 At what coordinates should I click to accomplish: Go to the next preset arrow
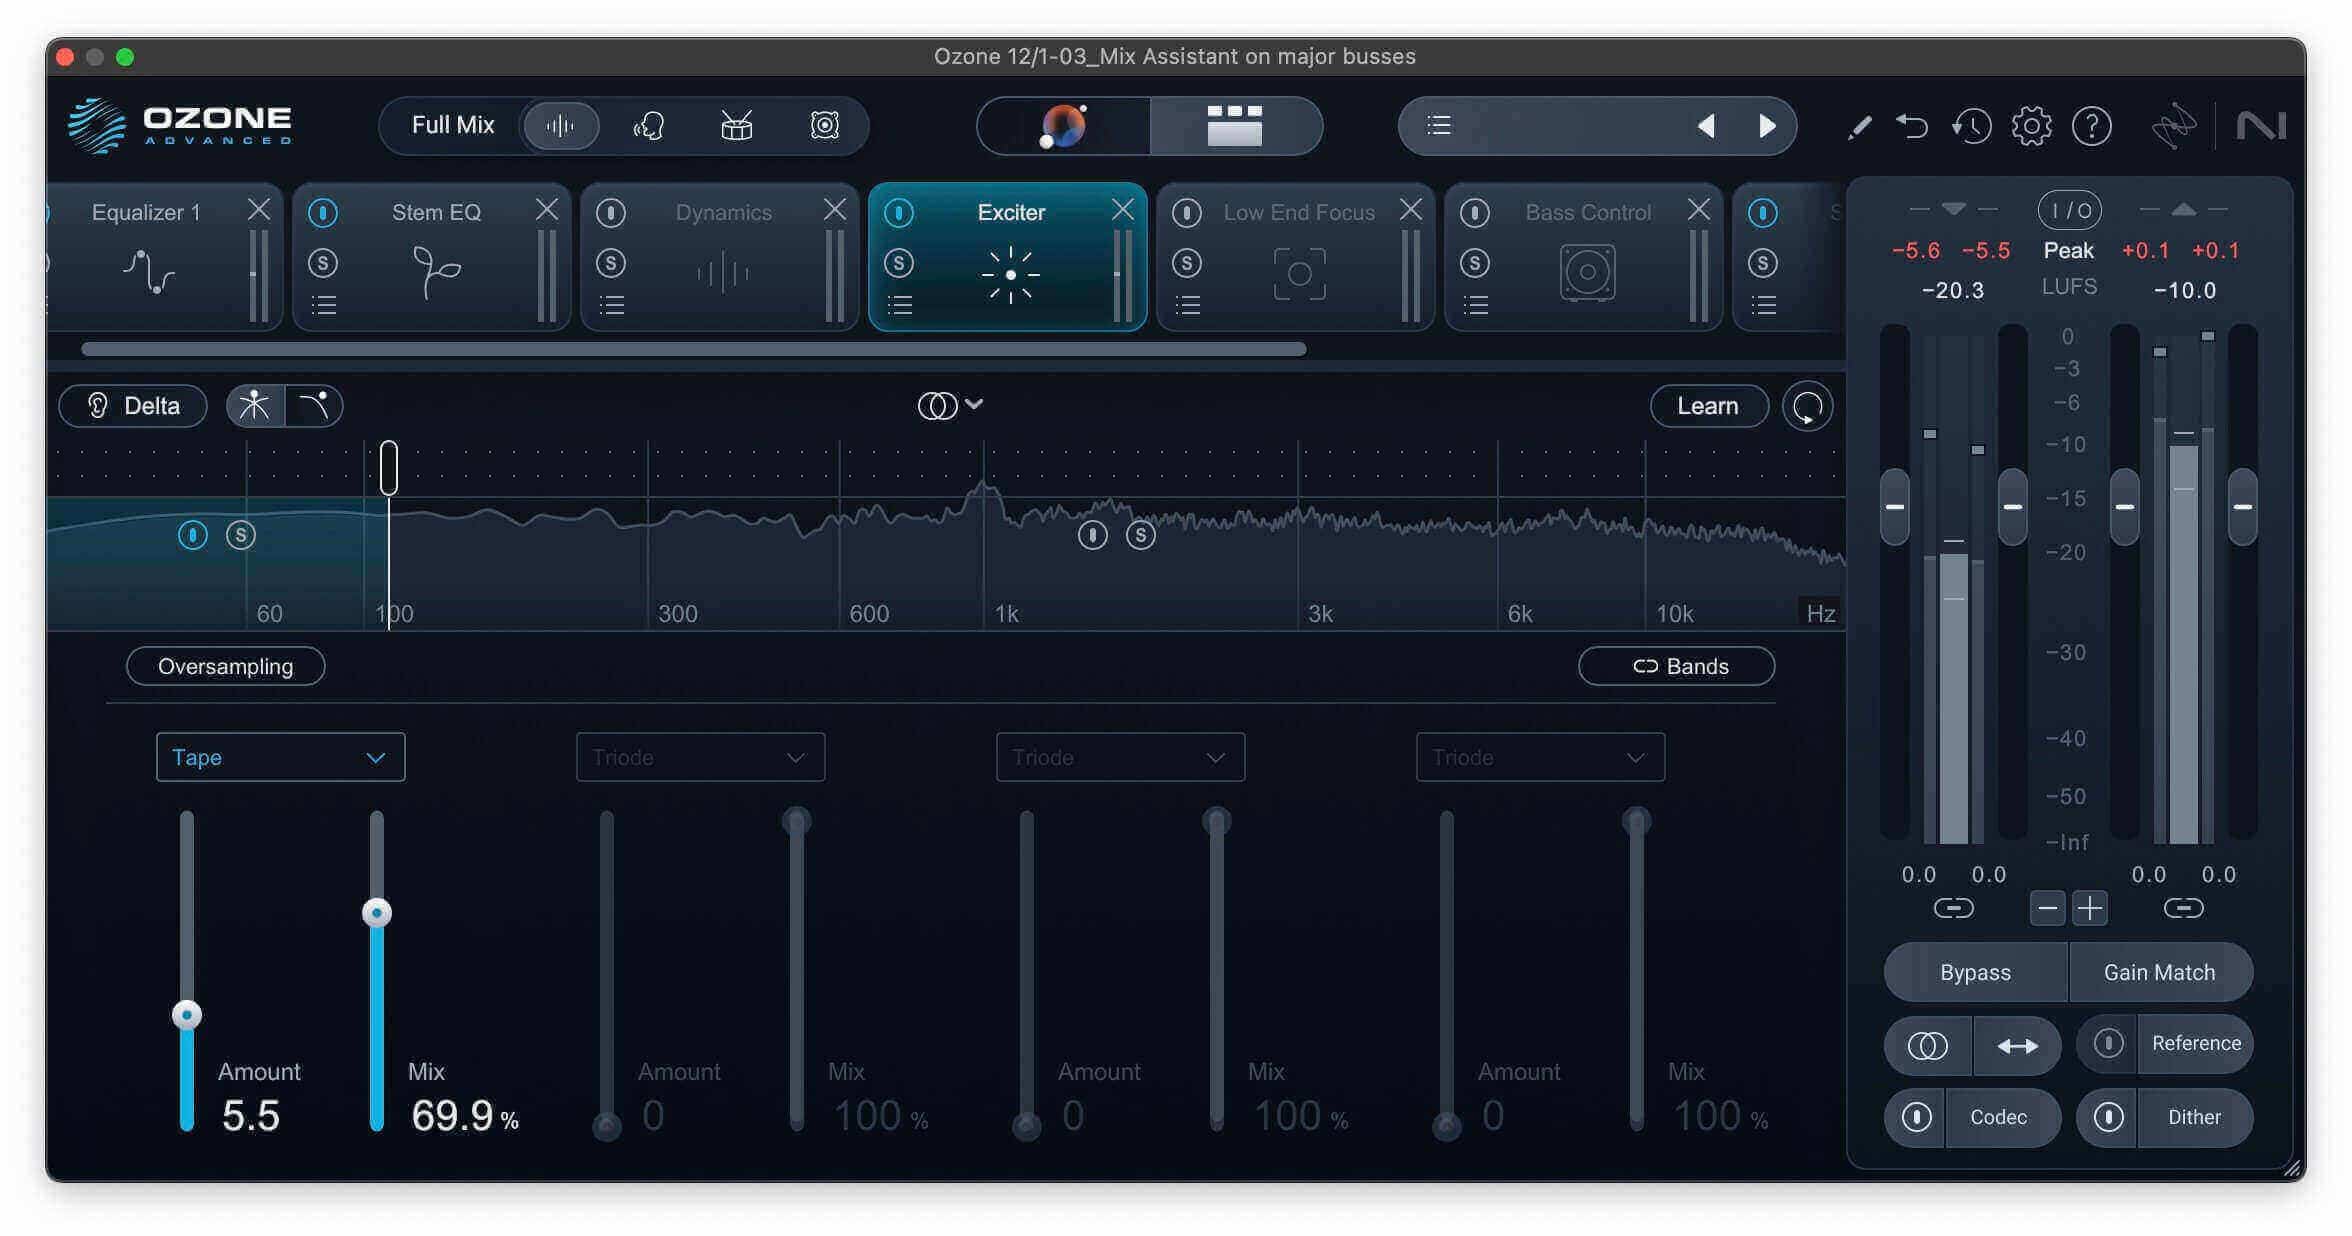tap(1767, 126)
